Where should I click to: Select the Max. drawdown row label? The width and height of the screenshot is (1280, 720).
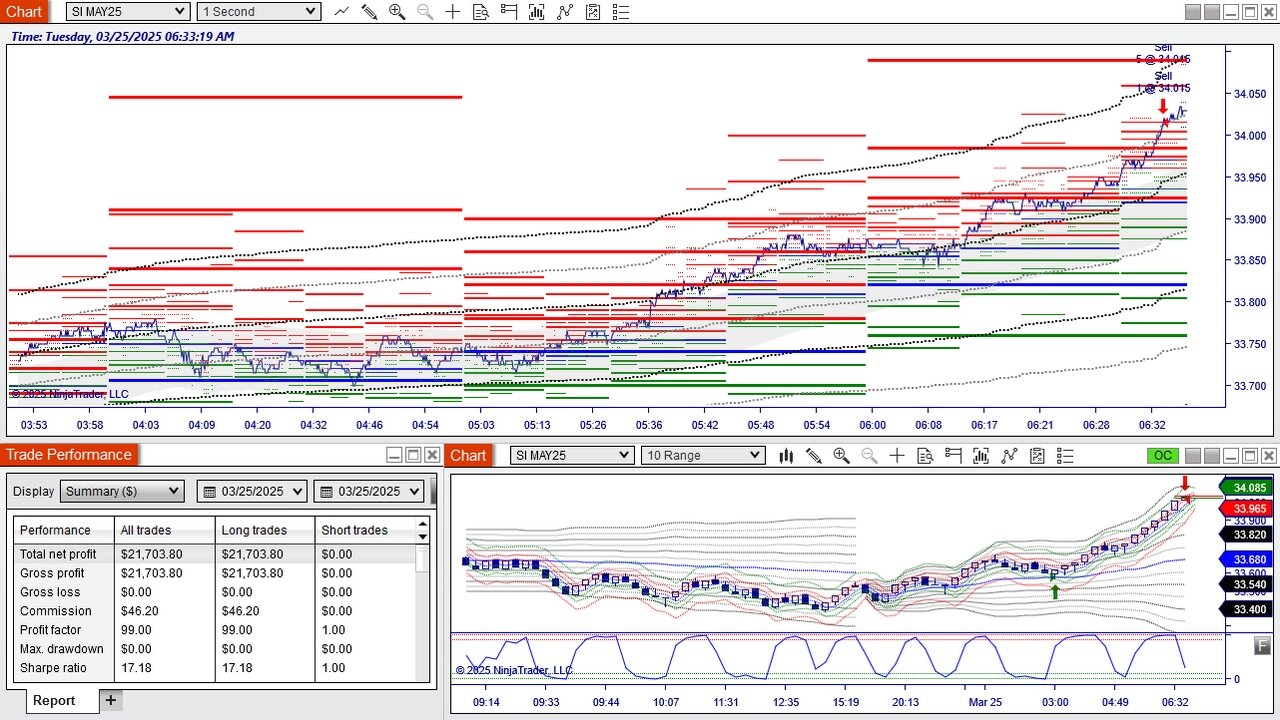point(61,650)
